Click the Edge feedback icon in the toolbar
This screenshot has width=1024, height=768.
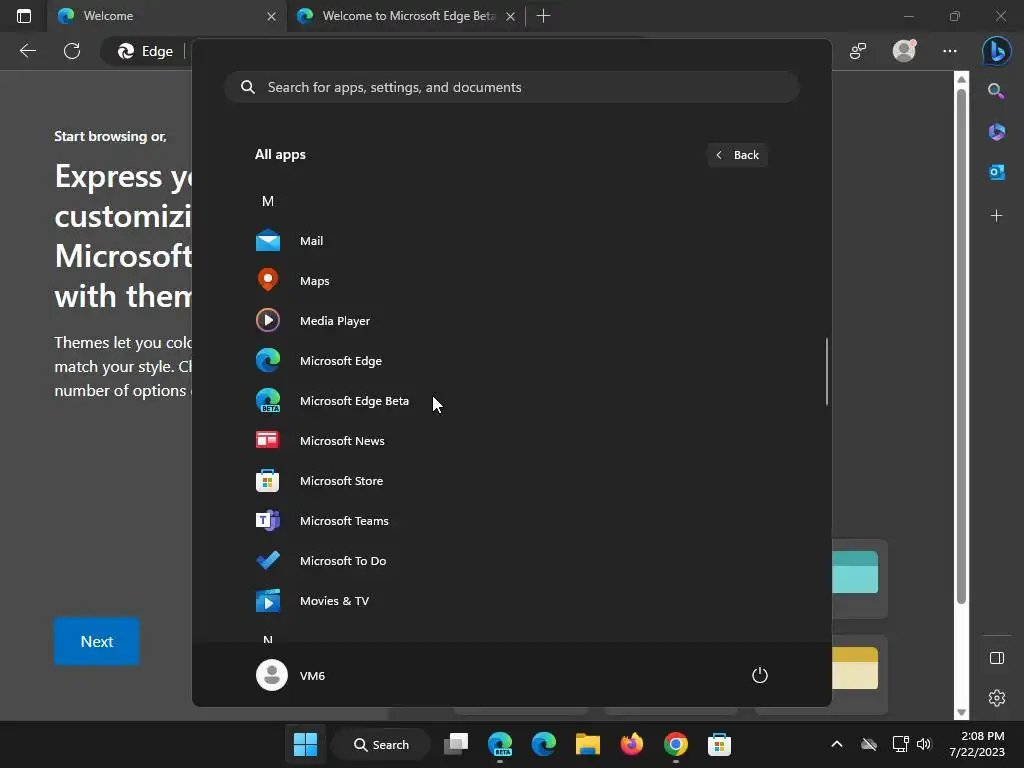(x=858, y=51)
